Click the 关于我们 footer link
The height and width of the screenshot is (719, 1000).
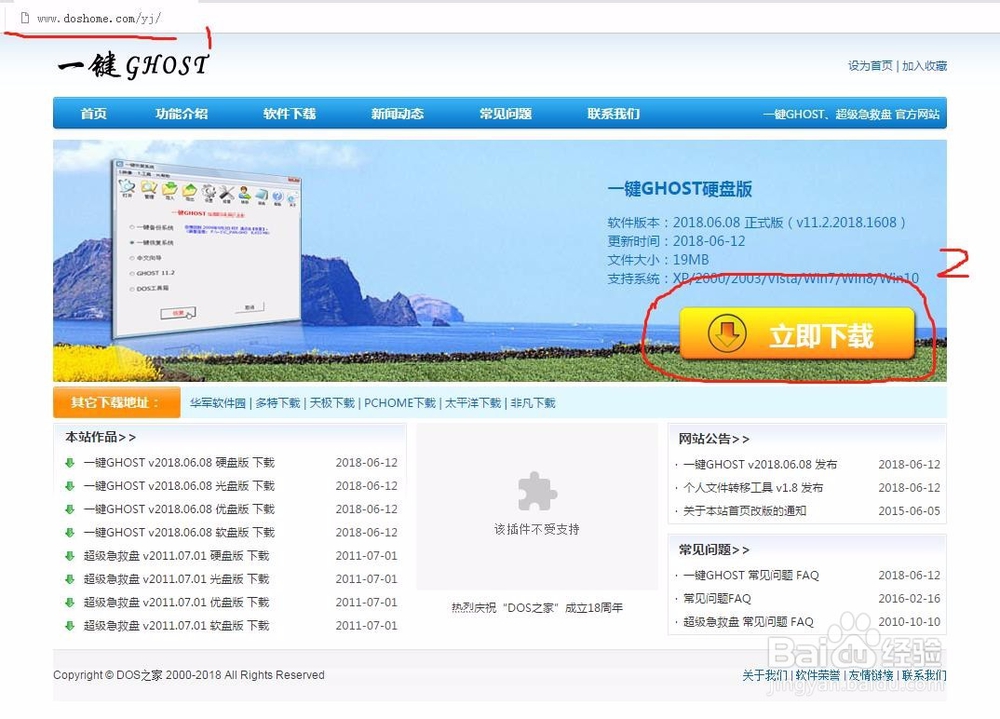(x=765, y=676)
